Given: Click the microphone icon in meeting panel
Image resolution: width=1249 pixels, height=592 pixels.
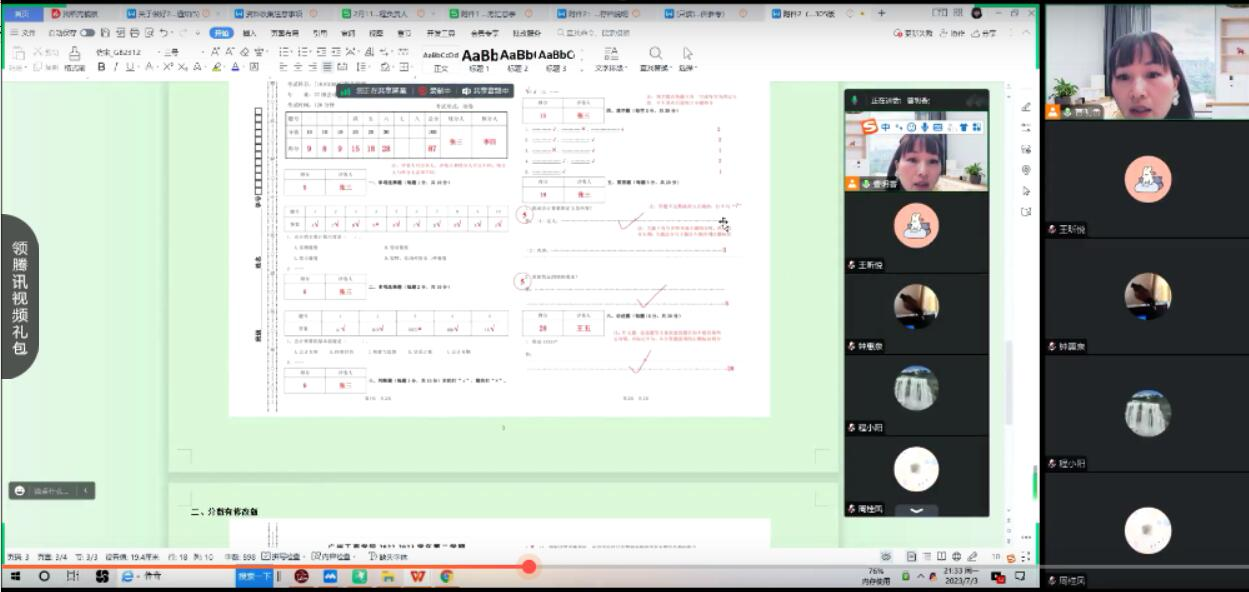Looking at the screenshot, I should click(x=854, y=100).
